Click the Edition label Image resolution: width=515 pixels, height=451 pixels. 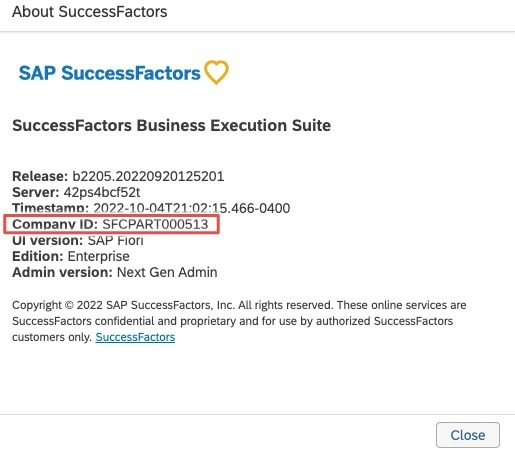38,256
